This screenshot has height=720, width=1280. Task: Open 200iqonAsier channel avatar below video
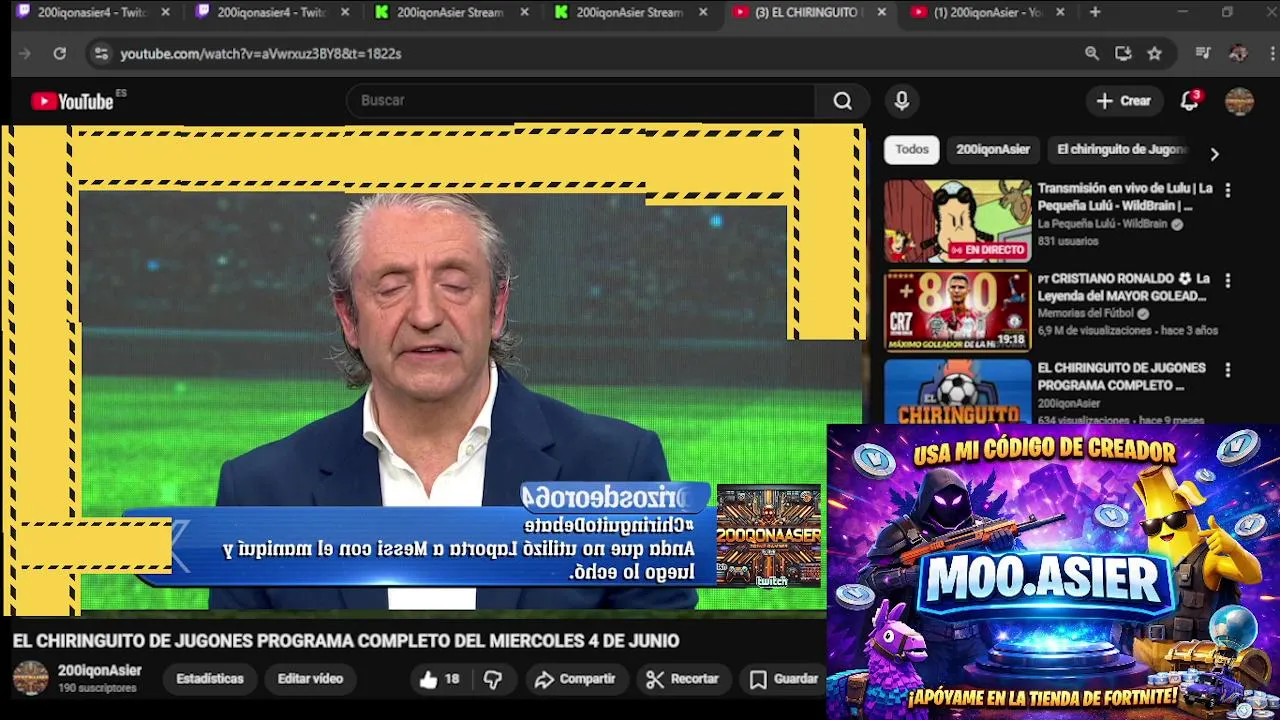pos(30,679)
